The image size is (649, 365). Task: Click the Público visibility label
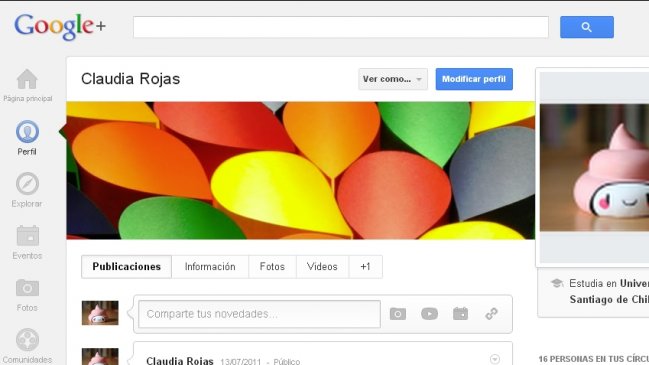287,362
